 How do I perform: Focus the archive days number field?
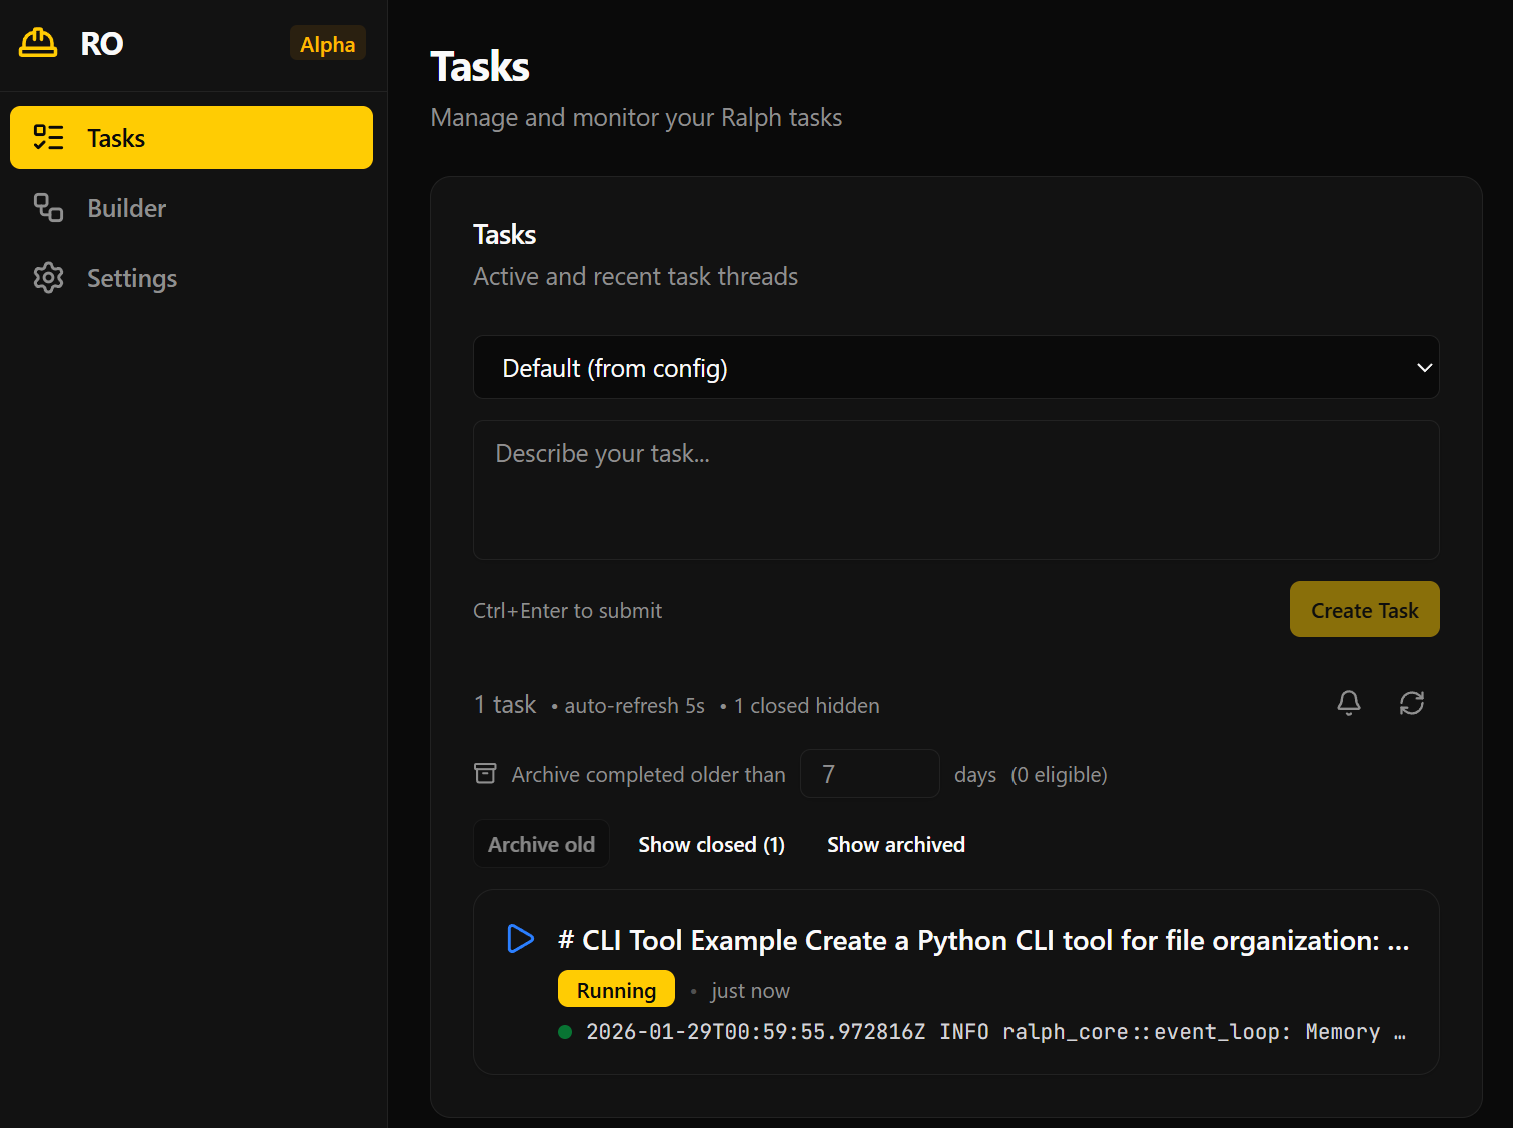(x=869, y=774)
